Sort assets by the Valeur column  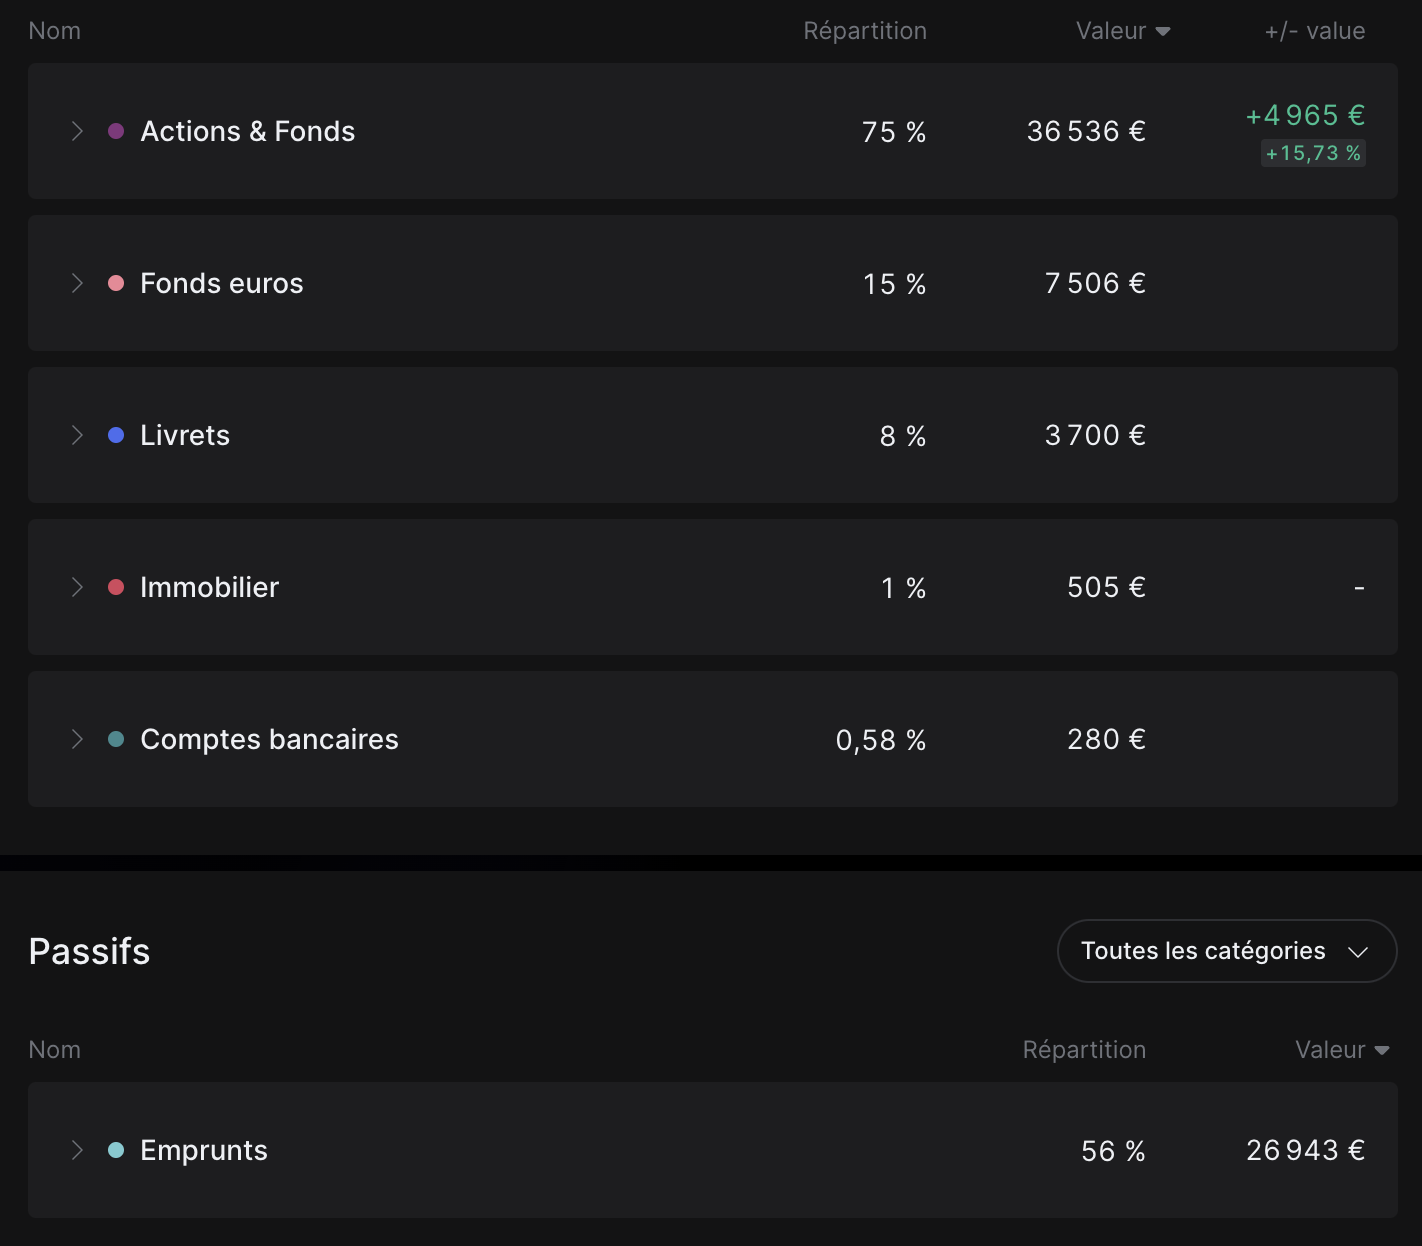[1122, 31]
